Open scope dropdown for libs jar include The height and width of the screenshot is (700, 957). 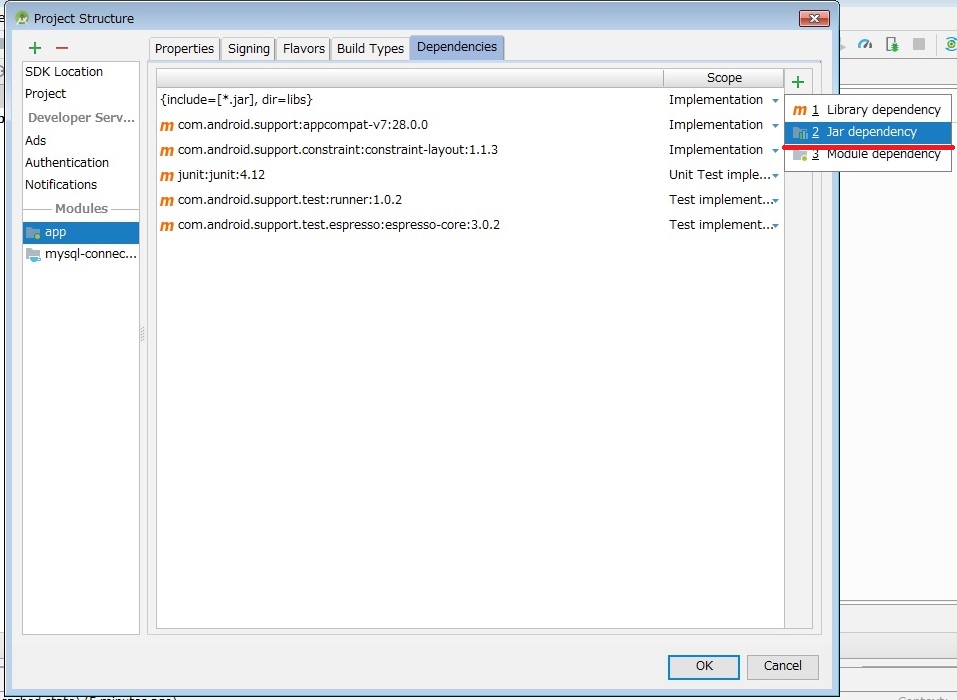775,101
